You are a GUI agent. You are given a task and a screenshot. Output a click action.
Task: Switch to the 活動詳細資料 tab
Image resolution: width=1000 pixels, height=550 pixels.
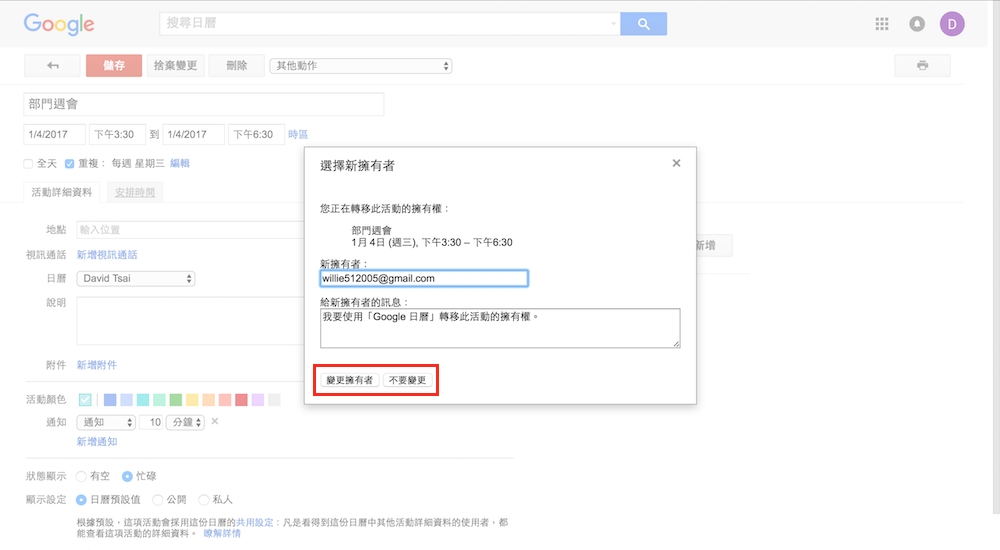click(x=62, y=192)
